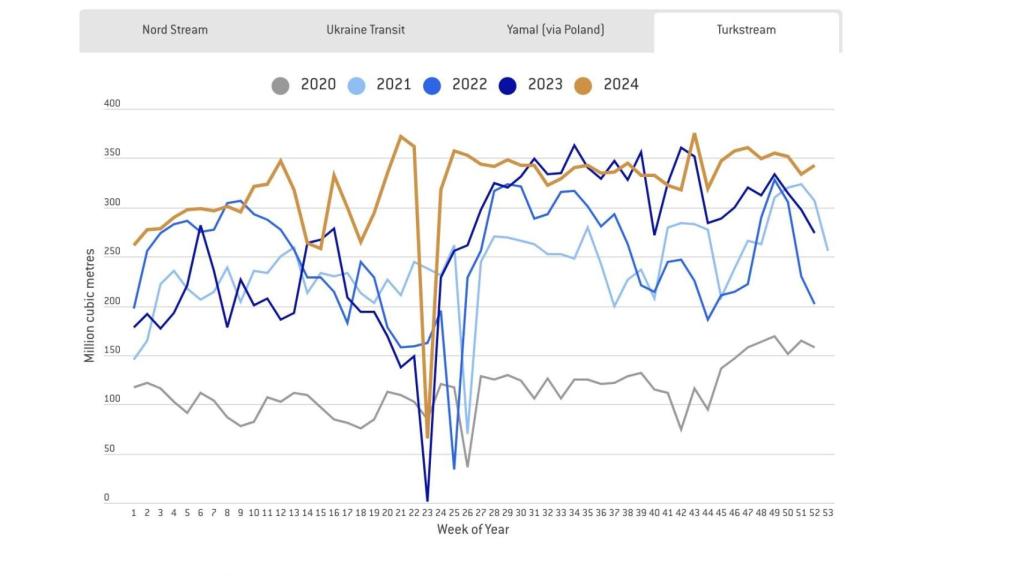
Task: Click the active Turkstream tab
Action: (x=746, y=30)
